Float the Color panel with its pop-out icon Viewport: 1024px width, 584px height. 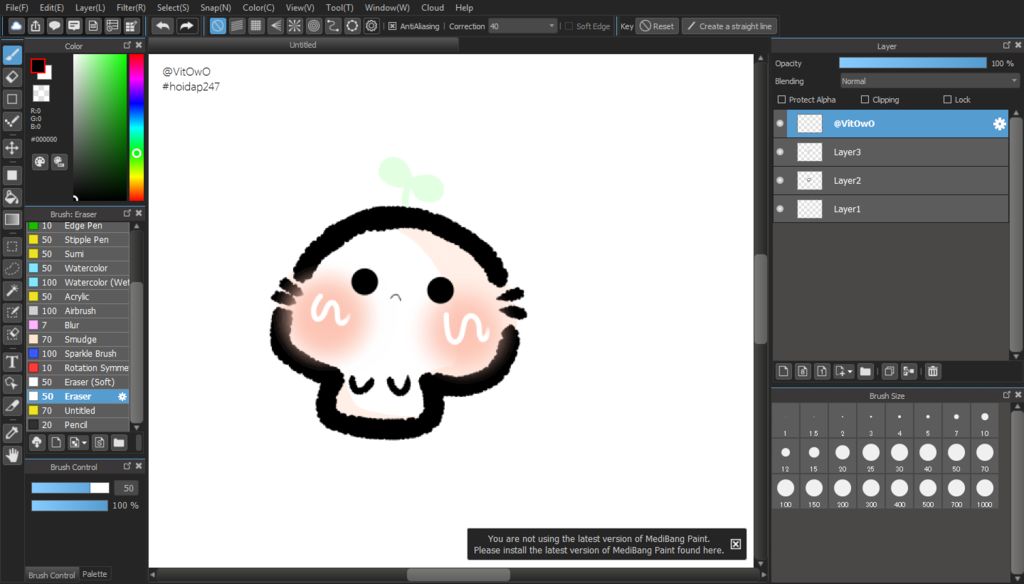[127, 45]
